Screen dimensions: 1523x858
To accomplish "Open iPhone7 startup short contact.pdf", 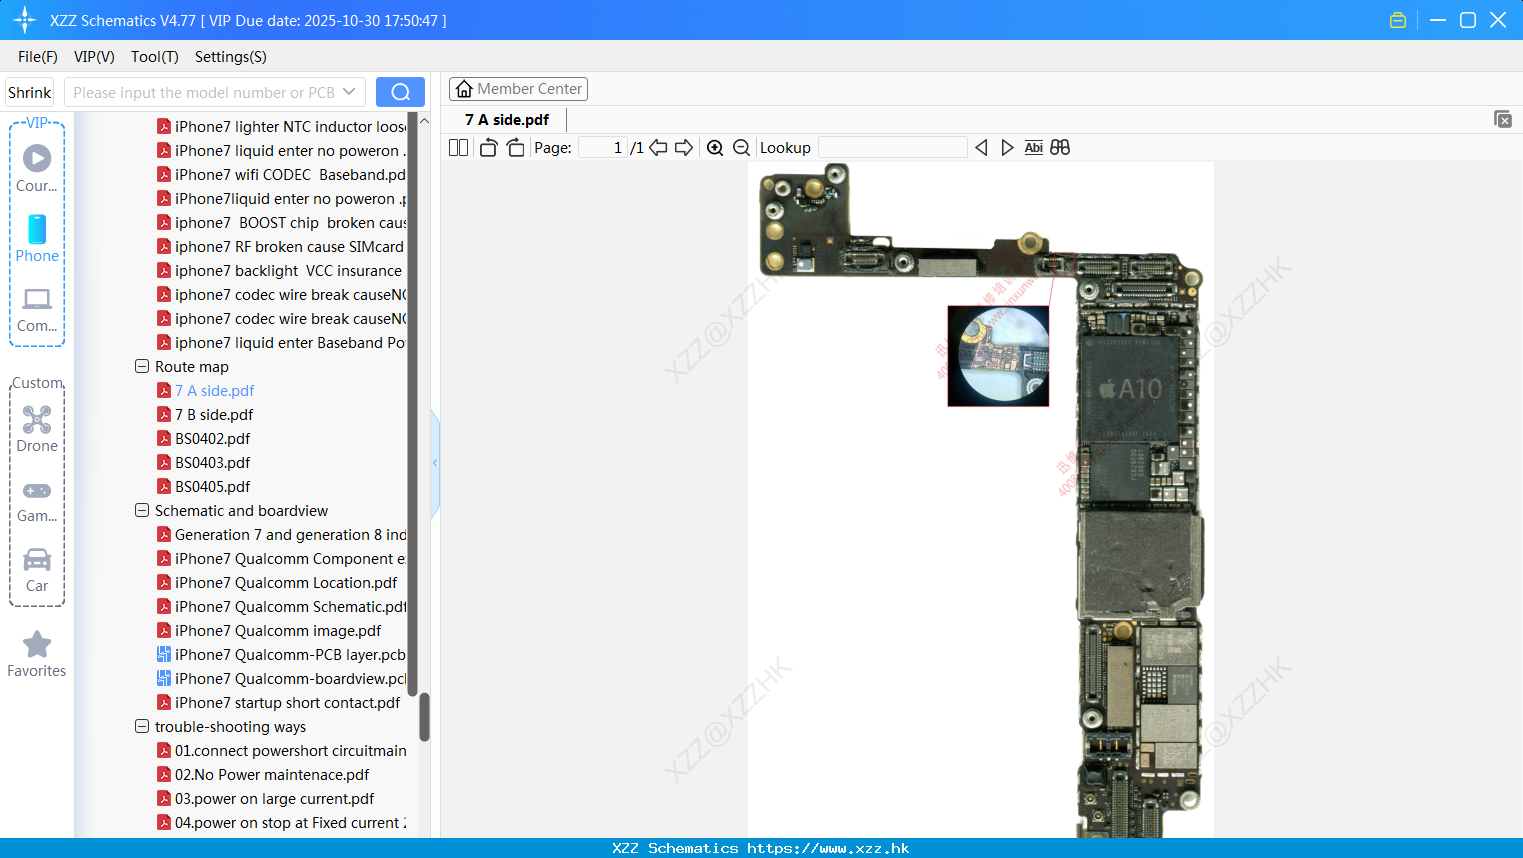I will click(x=287, y=702).
